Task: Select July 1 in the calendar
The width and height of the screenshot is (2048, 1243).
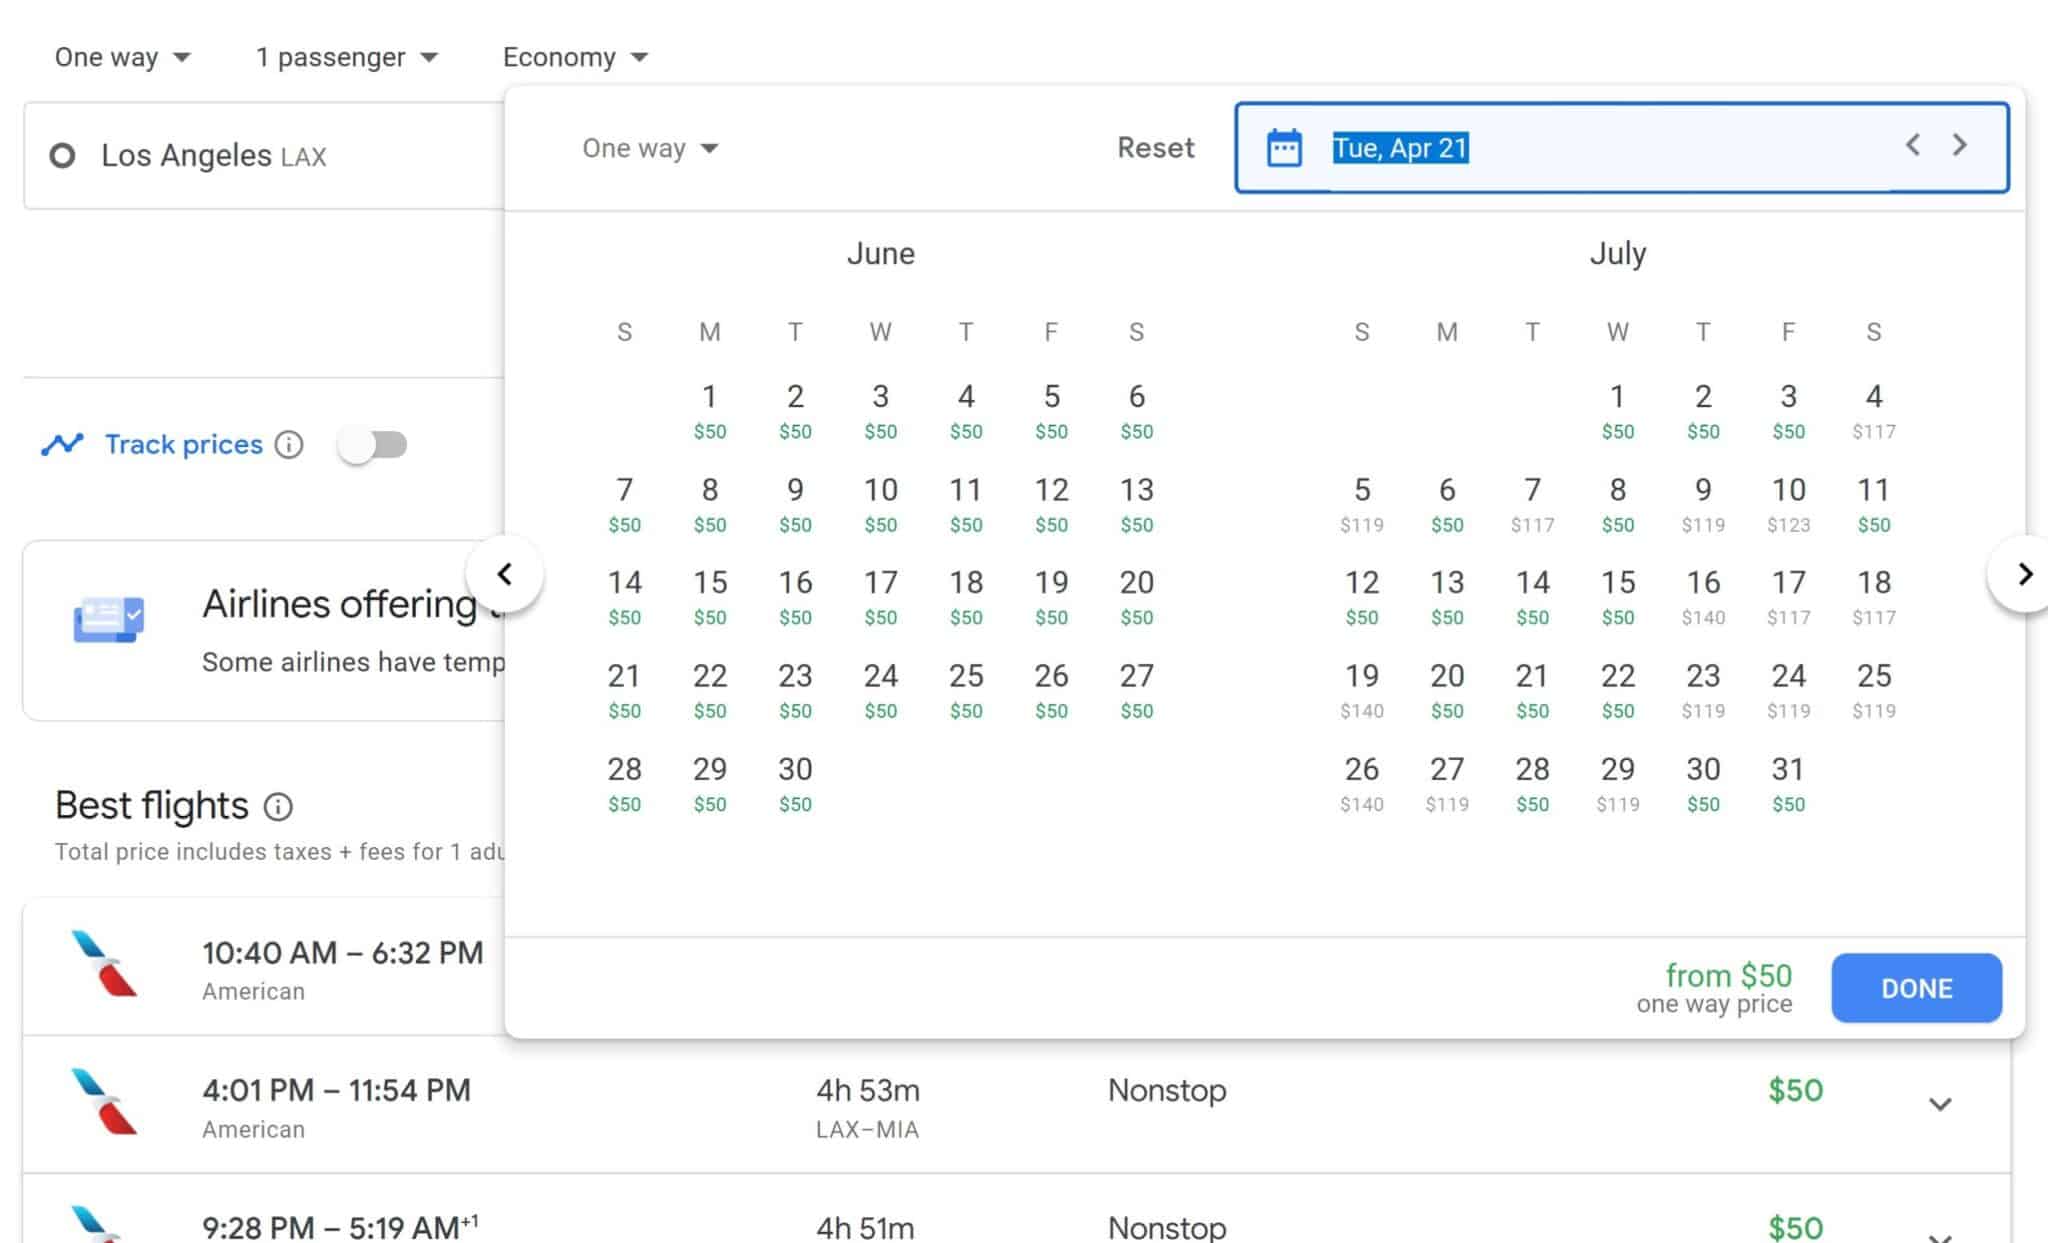Action: (1618, 411)
